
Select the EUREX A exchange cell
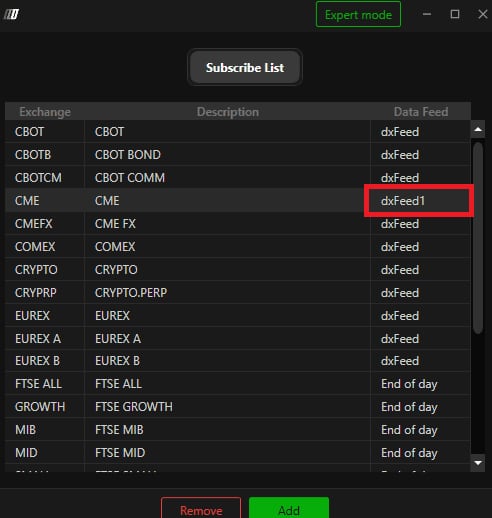click(x=45, y=338)
